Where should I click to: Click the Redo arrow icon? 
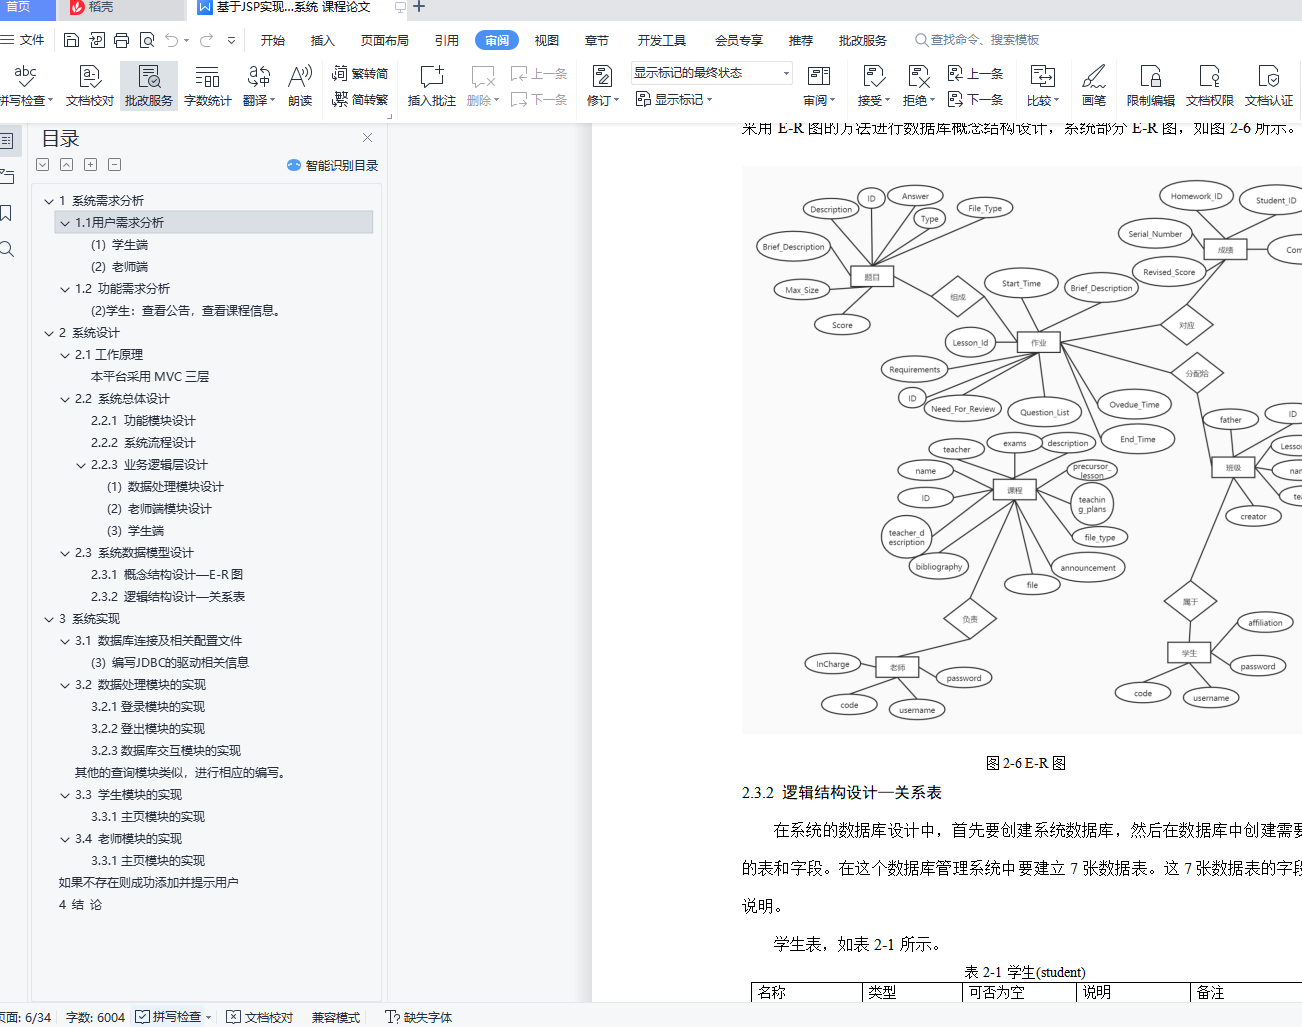206,40
